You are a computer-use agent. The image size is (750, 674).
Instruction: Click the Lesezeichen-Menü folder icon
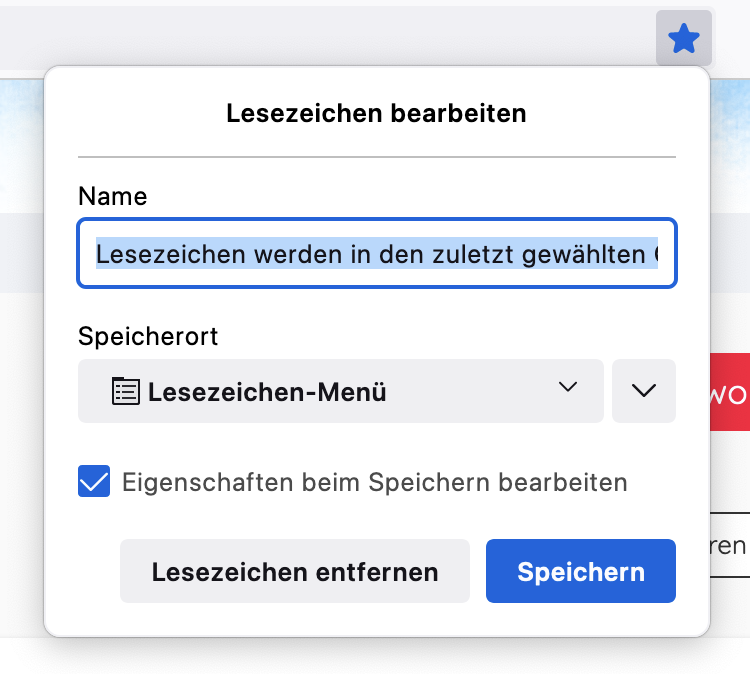pos(125,390)
